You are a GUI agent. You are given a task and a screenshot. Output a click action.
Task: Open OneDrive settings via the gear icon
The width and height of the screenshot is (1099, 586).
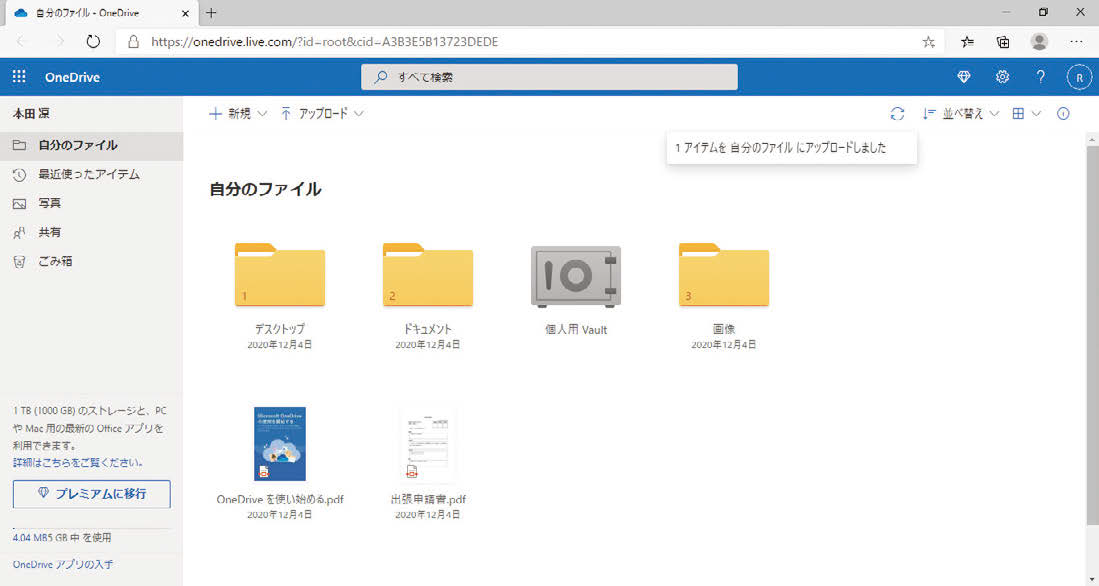[x=1001, y=76]
